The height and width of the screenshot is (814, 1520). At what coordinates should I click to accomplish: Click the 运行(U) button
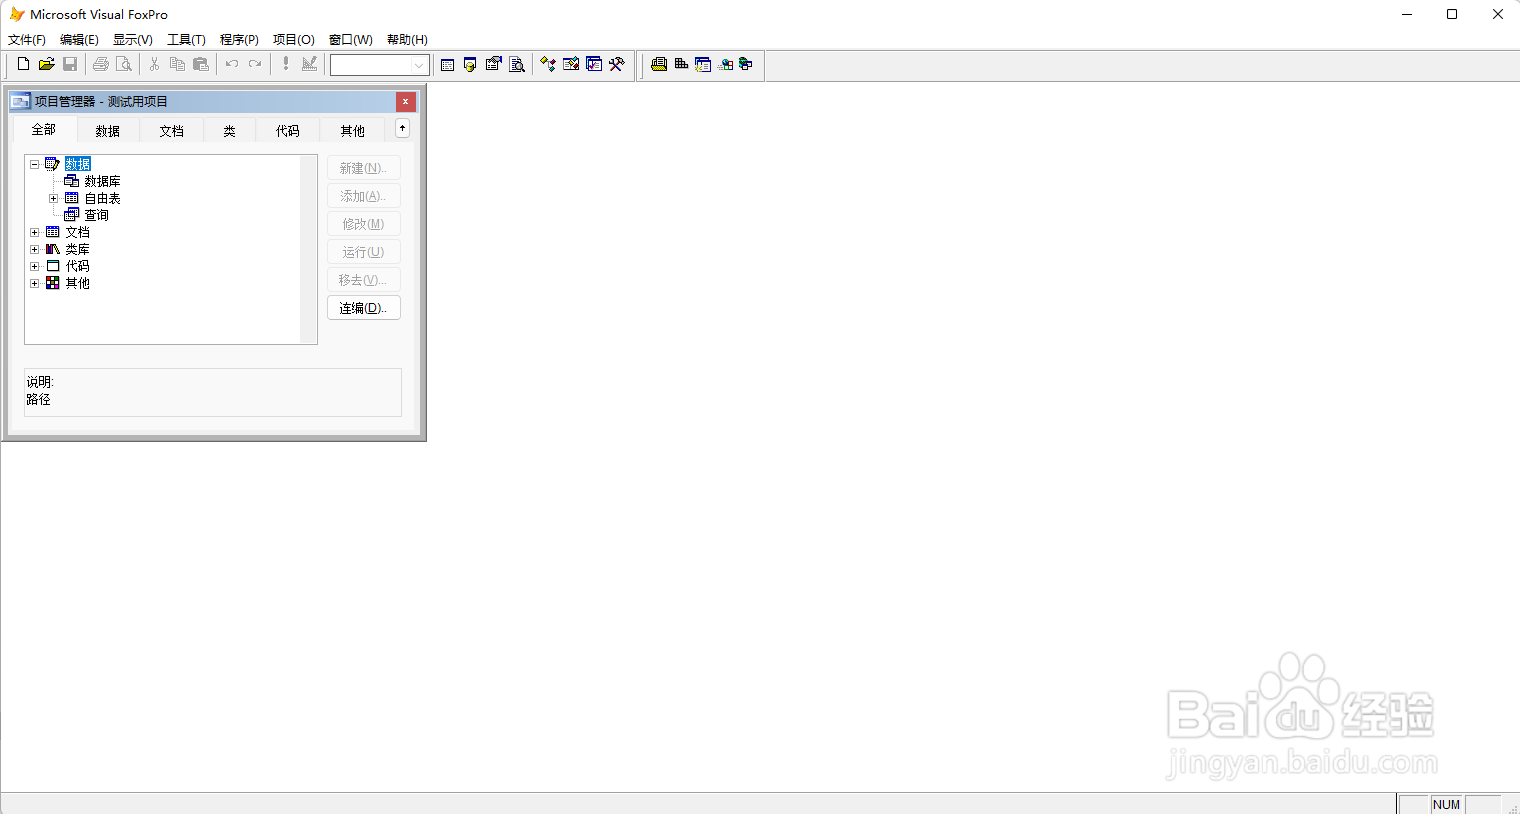364,252
